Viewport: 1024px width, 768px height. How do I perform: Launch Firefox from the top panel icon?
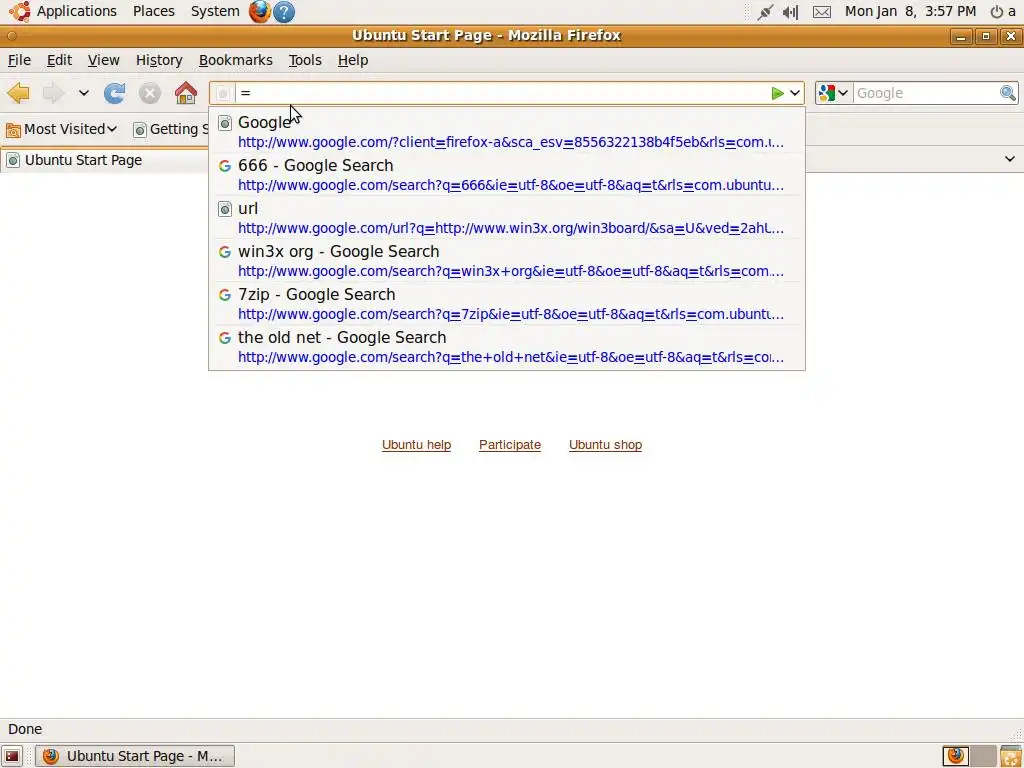click(259, 11)
